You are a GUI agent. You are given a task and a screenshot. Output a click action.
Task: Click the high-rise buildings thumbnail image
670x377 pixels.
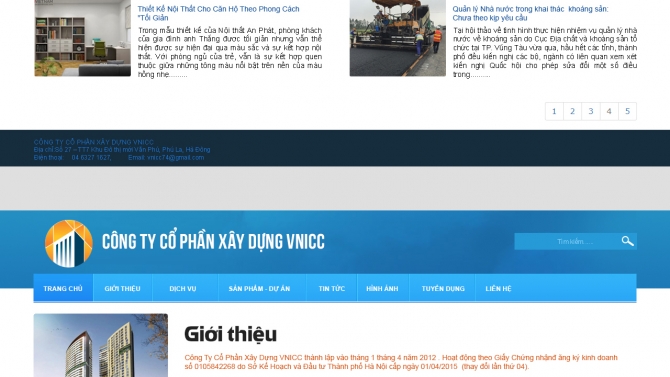tap(101, 345)
